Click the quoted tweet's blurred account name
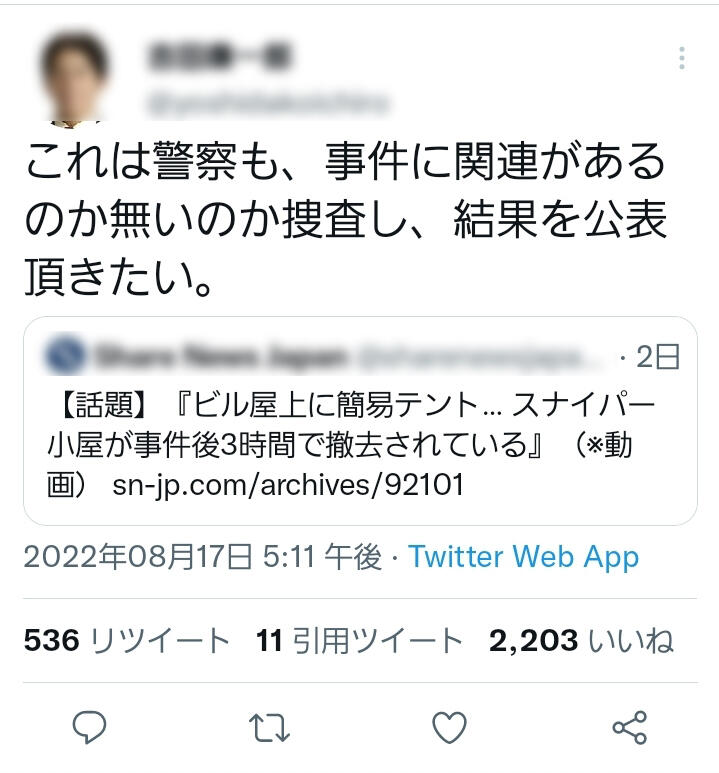 click(220, 356)
